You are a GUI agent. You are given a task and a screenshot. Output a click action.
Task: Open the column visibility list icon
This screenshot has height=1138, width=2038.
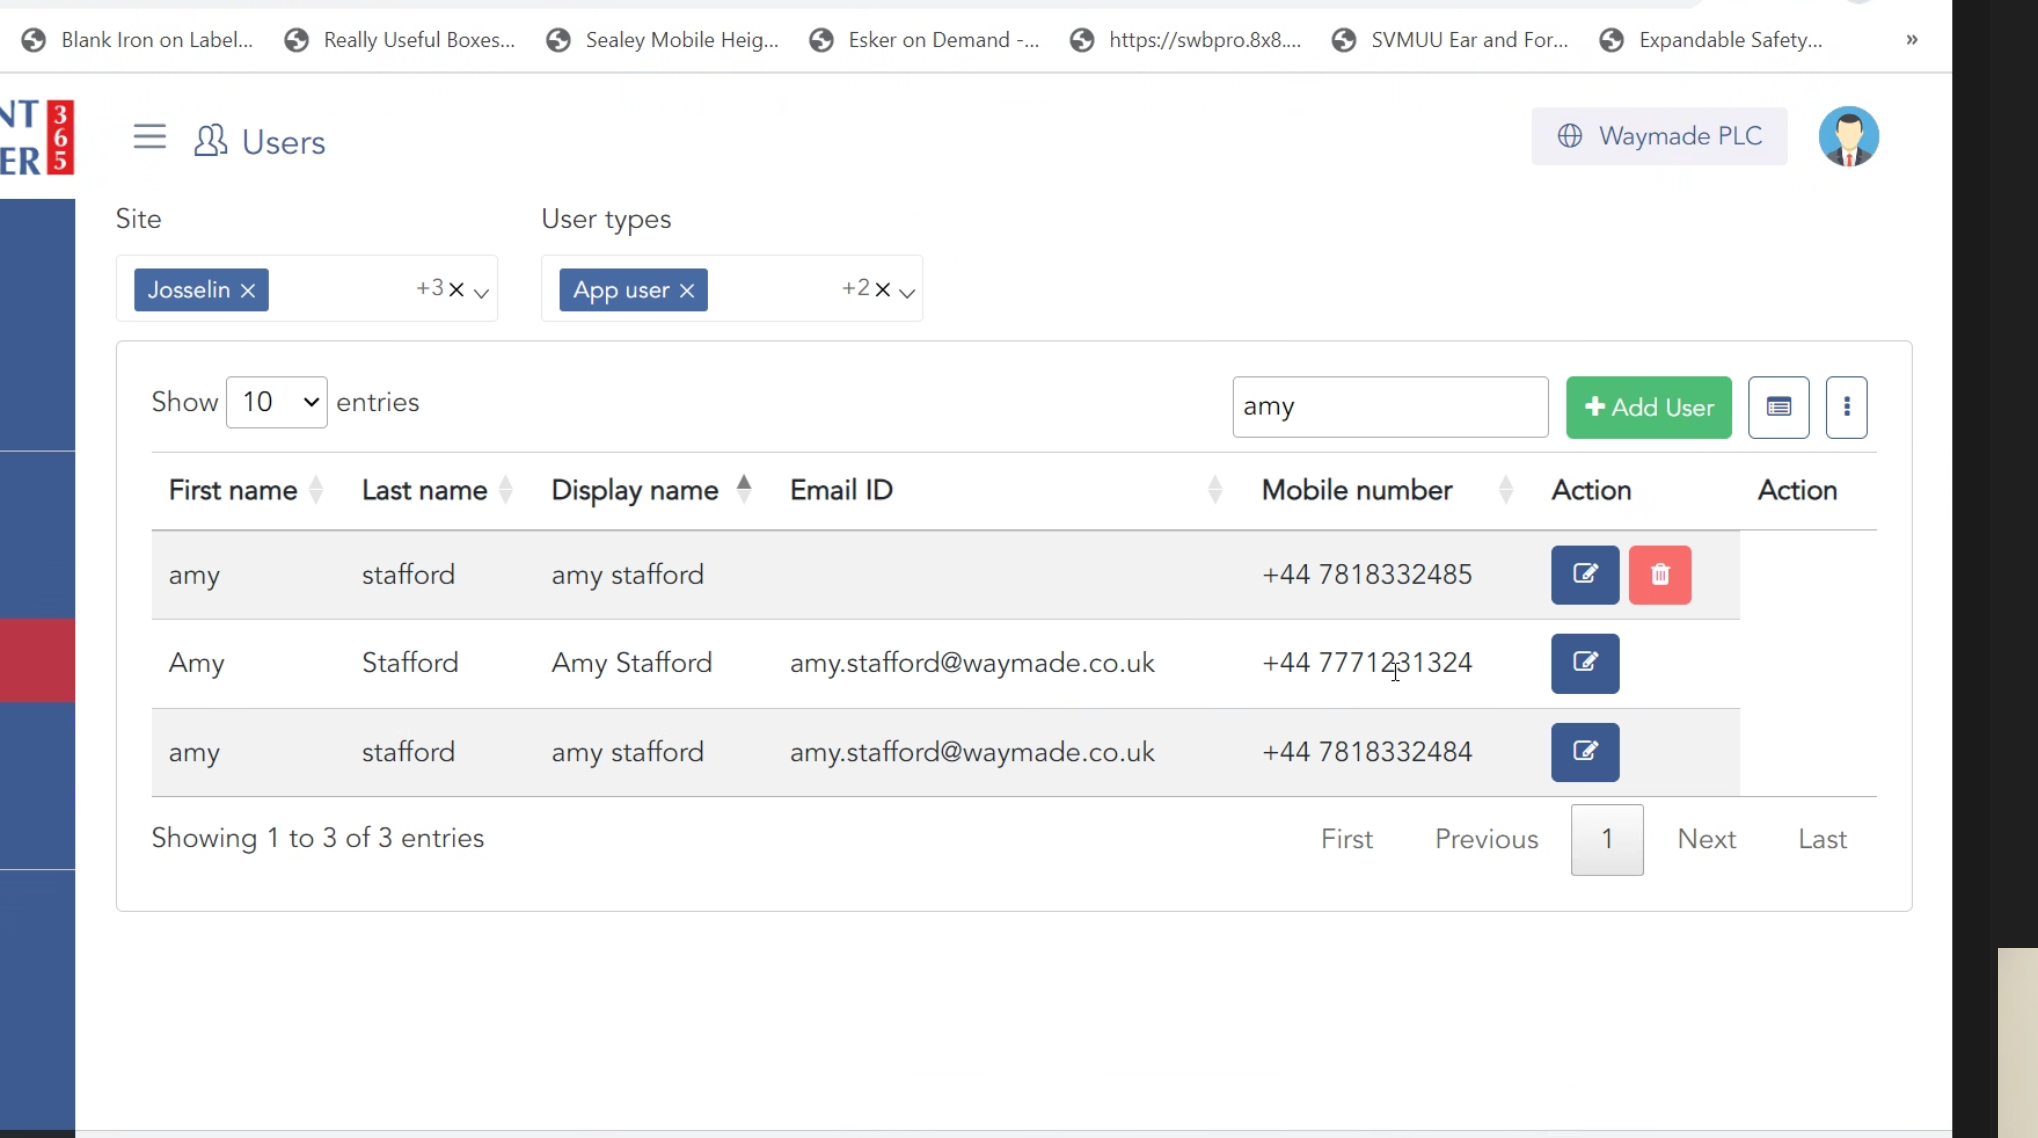click(x=1778, y=407)
